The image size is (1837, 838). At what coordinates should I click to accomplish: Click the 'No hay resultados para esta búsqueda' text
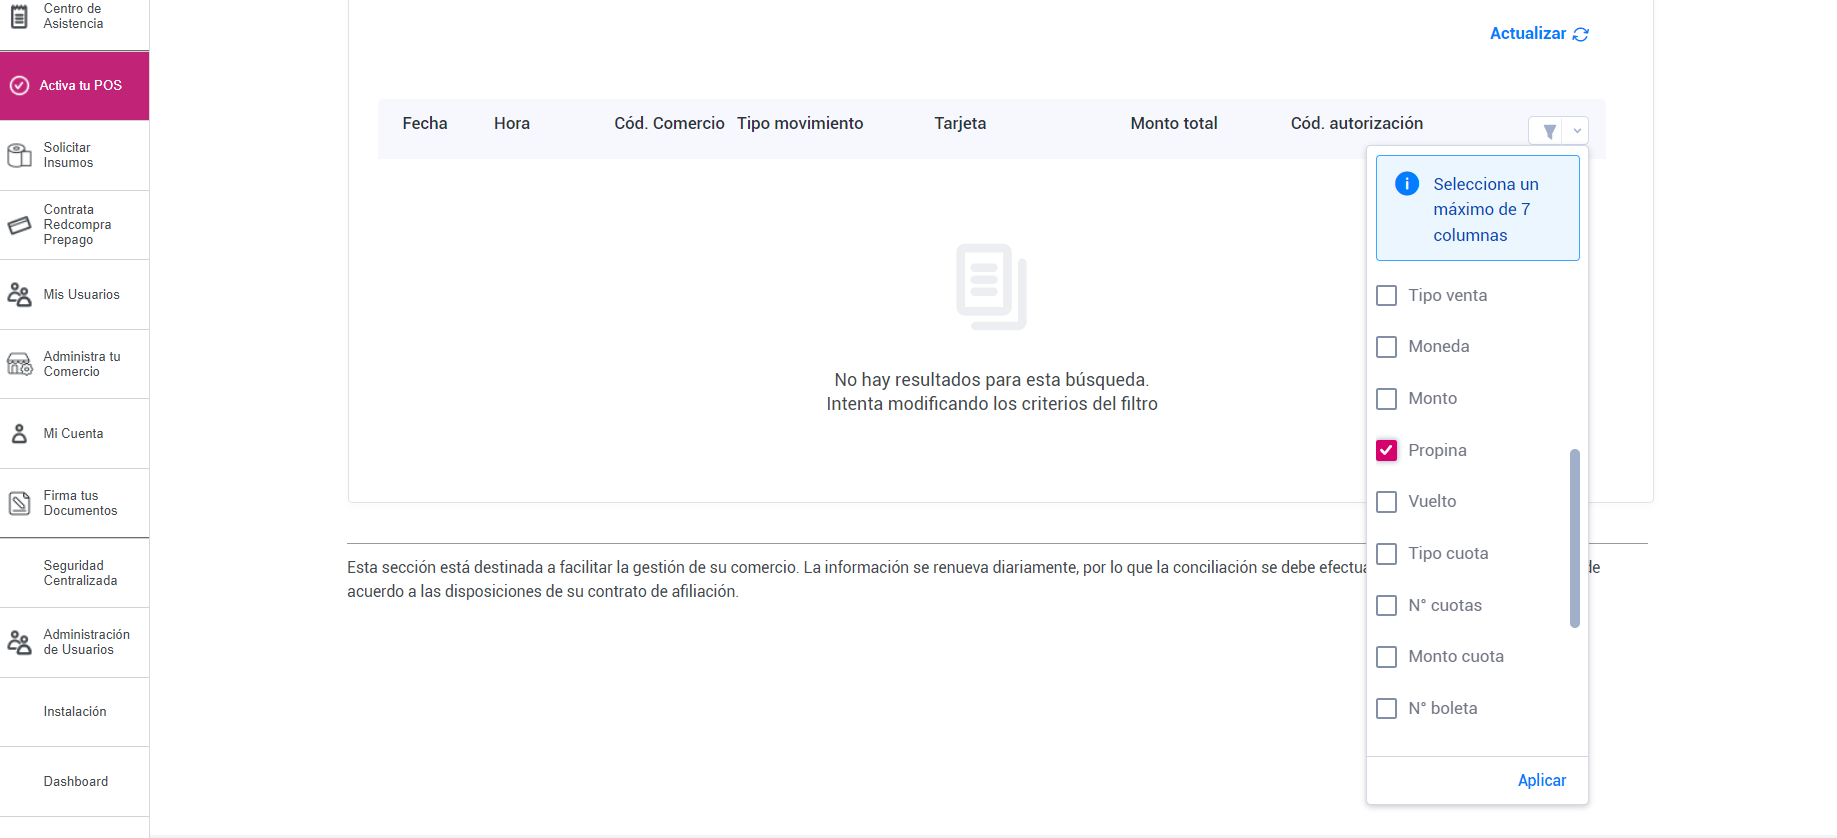pyautogui.click(x=992, y=380)
